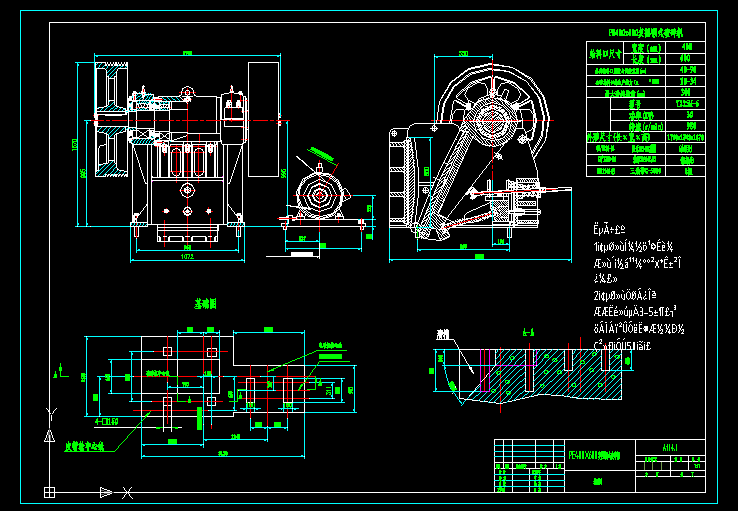The image size is (738, 511).
Task: Select the 996 vertical dimension text
Action: 283,173
